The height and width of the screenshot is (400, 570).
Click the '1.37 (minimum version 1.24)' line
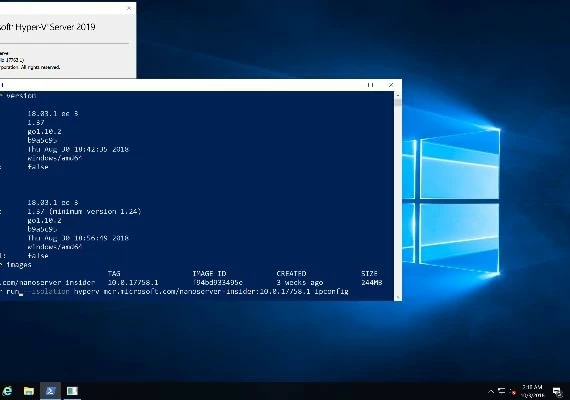84,211
